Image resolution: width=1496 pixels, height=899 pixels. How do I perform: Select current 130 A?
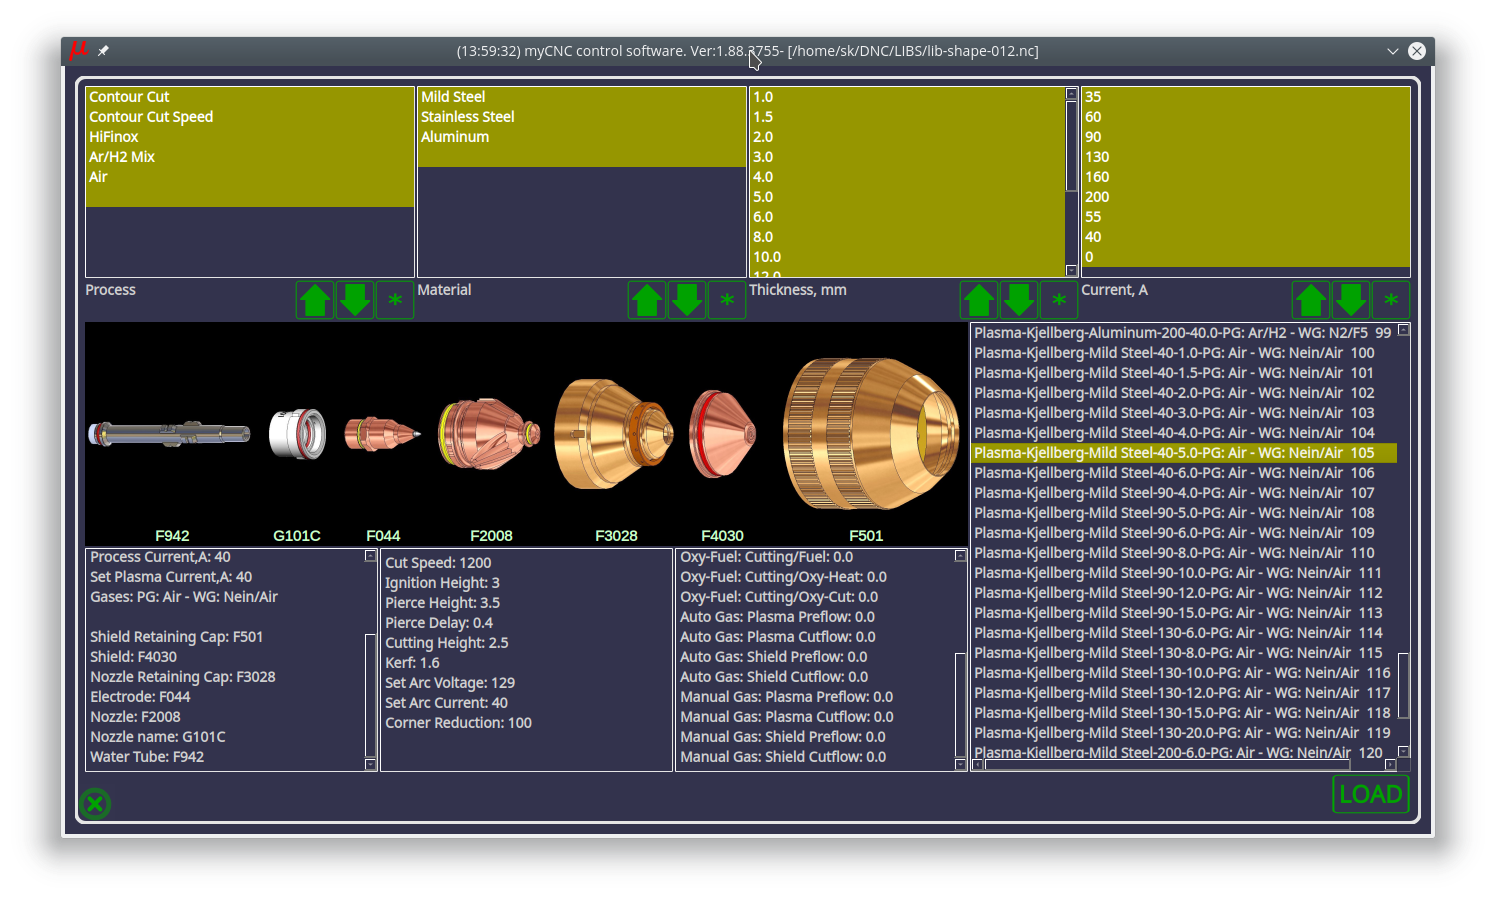click(x=1246, y=157)
